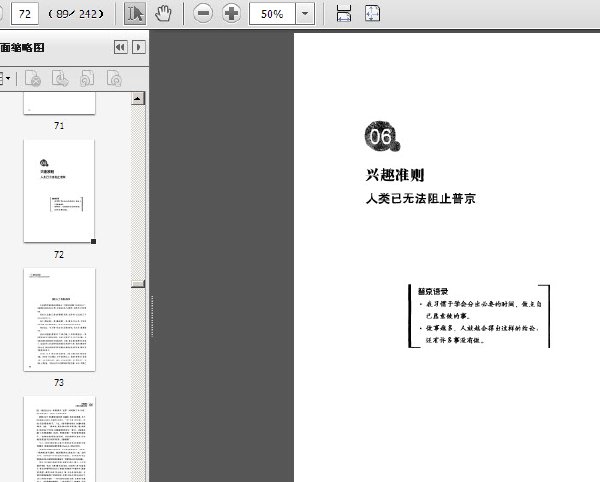Click the page number field showing 72
This screenshot has width=600, height=482.
tap(25, 14)
